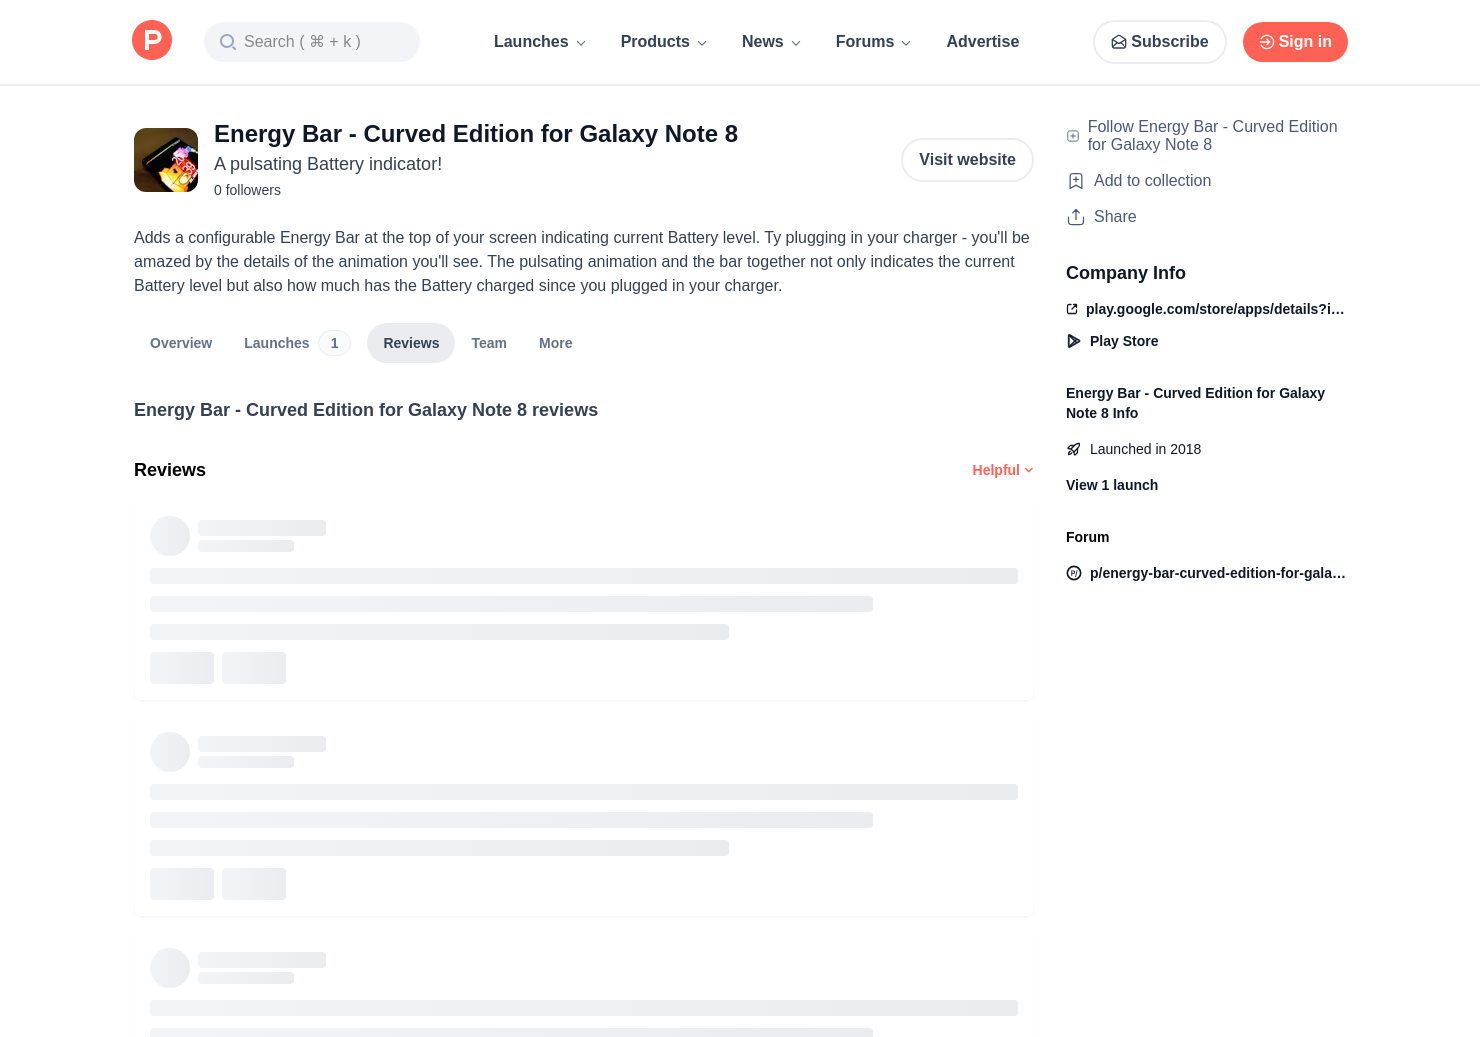Click the 0 followers text

click(x=247, y=190)
